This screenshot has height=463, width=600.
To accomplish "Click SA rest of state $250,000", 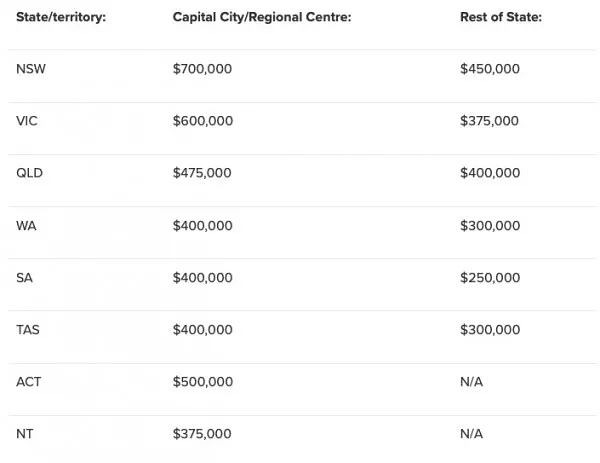I will point(490,278).
